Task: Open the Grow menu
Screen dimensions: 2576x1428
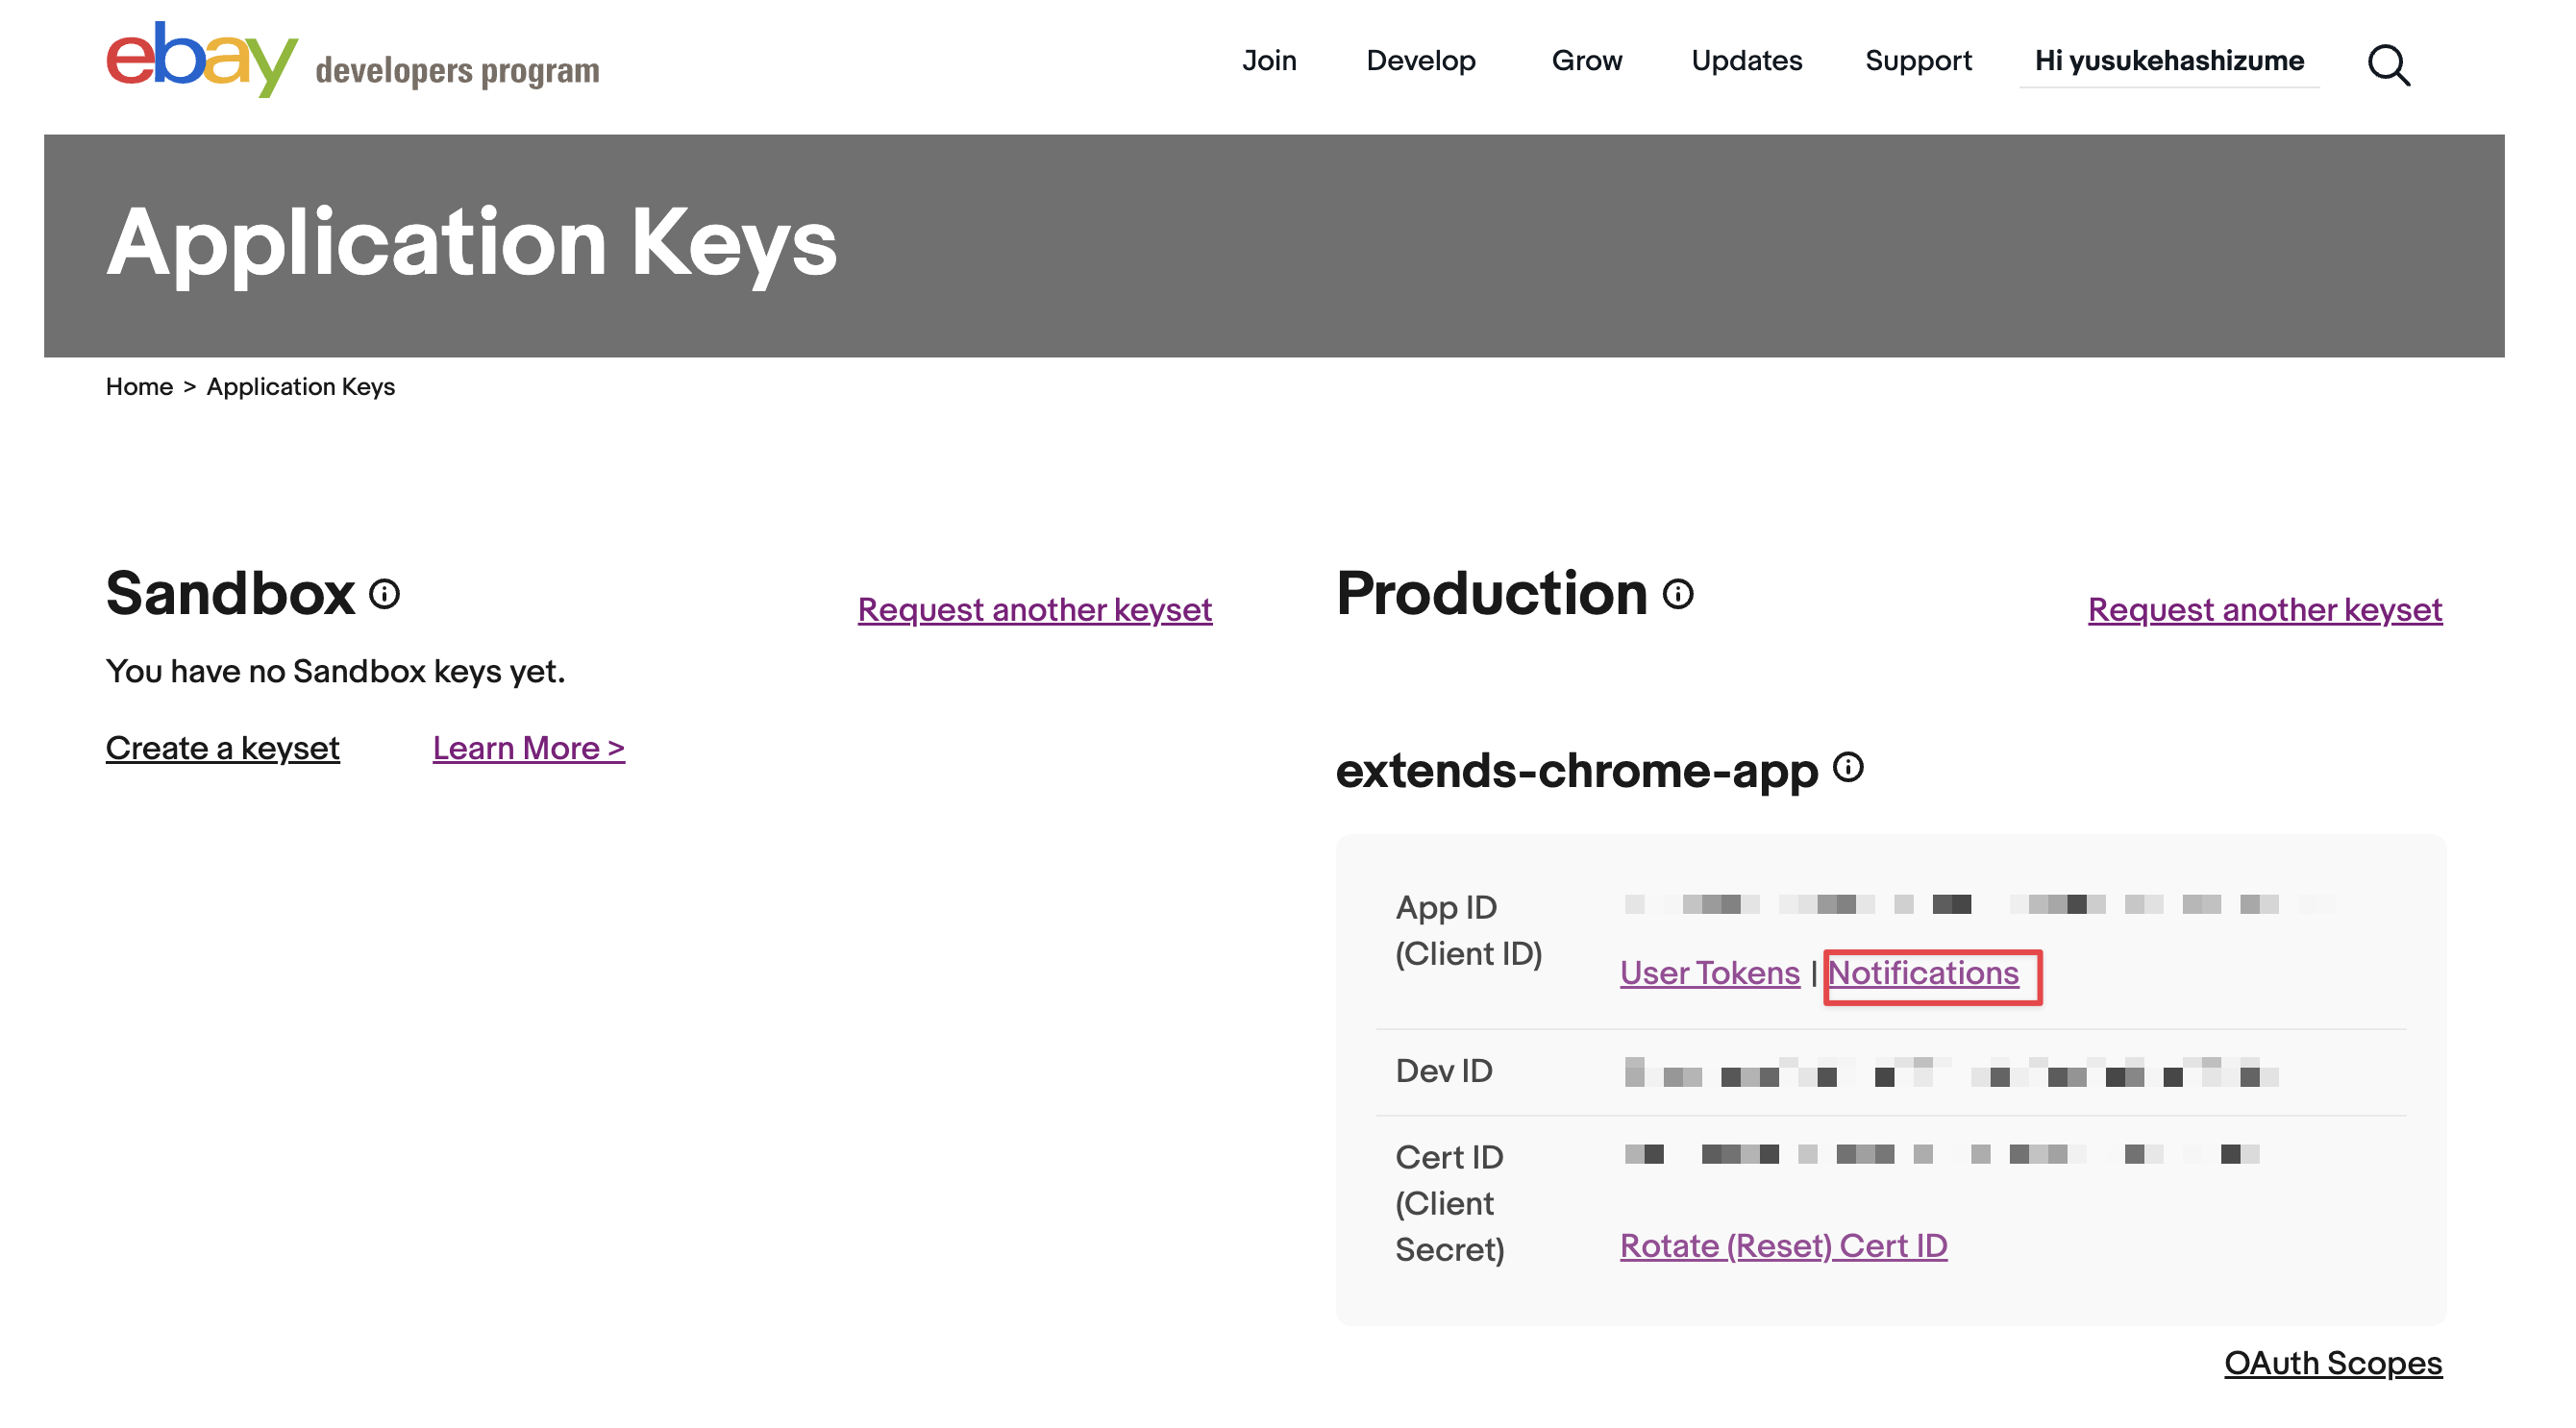Action: 1587,61
